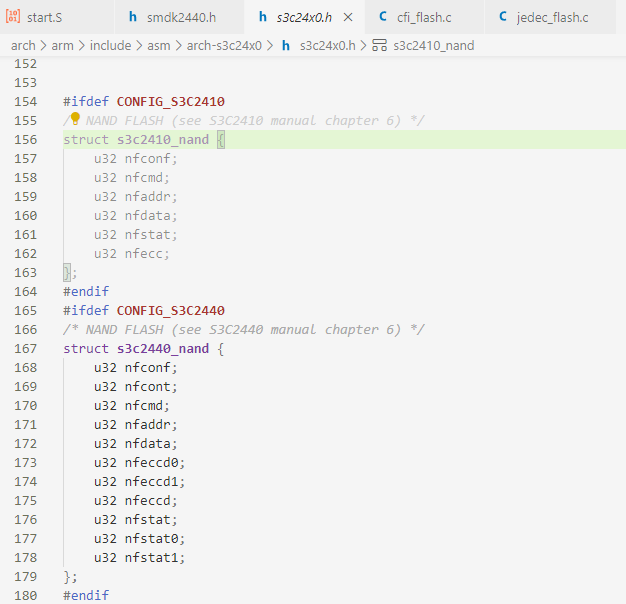Open the arm breadcrumb folder

point(62,46)
